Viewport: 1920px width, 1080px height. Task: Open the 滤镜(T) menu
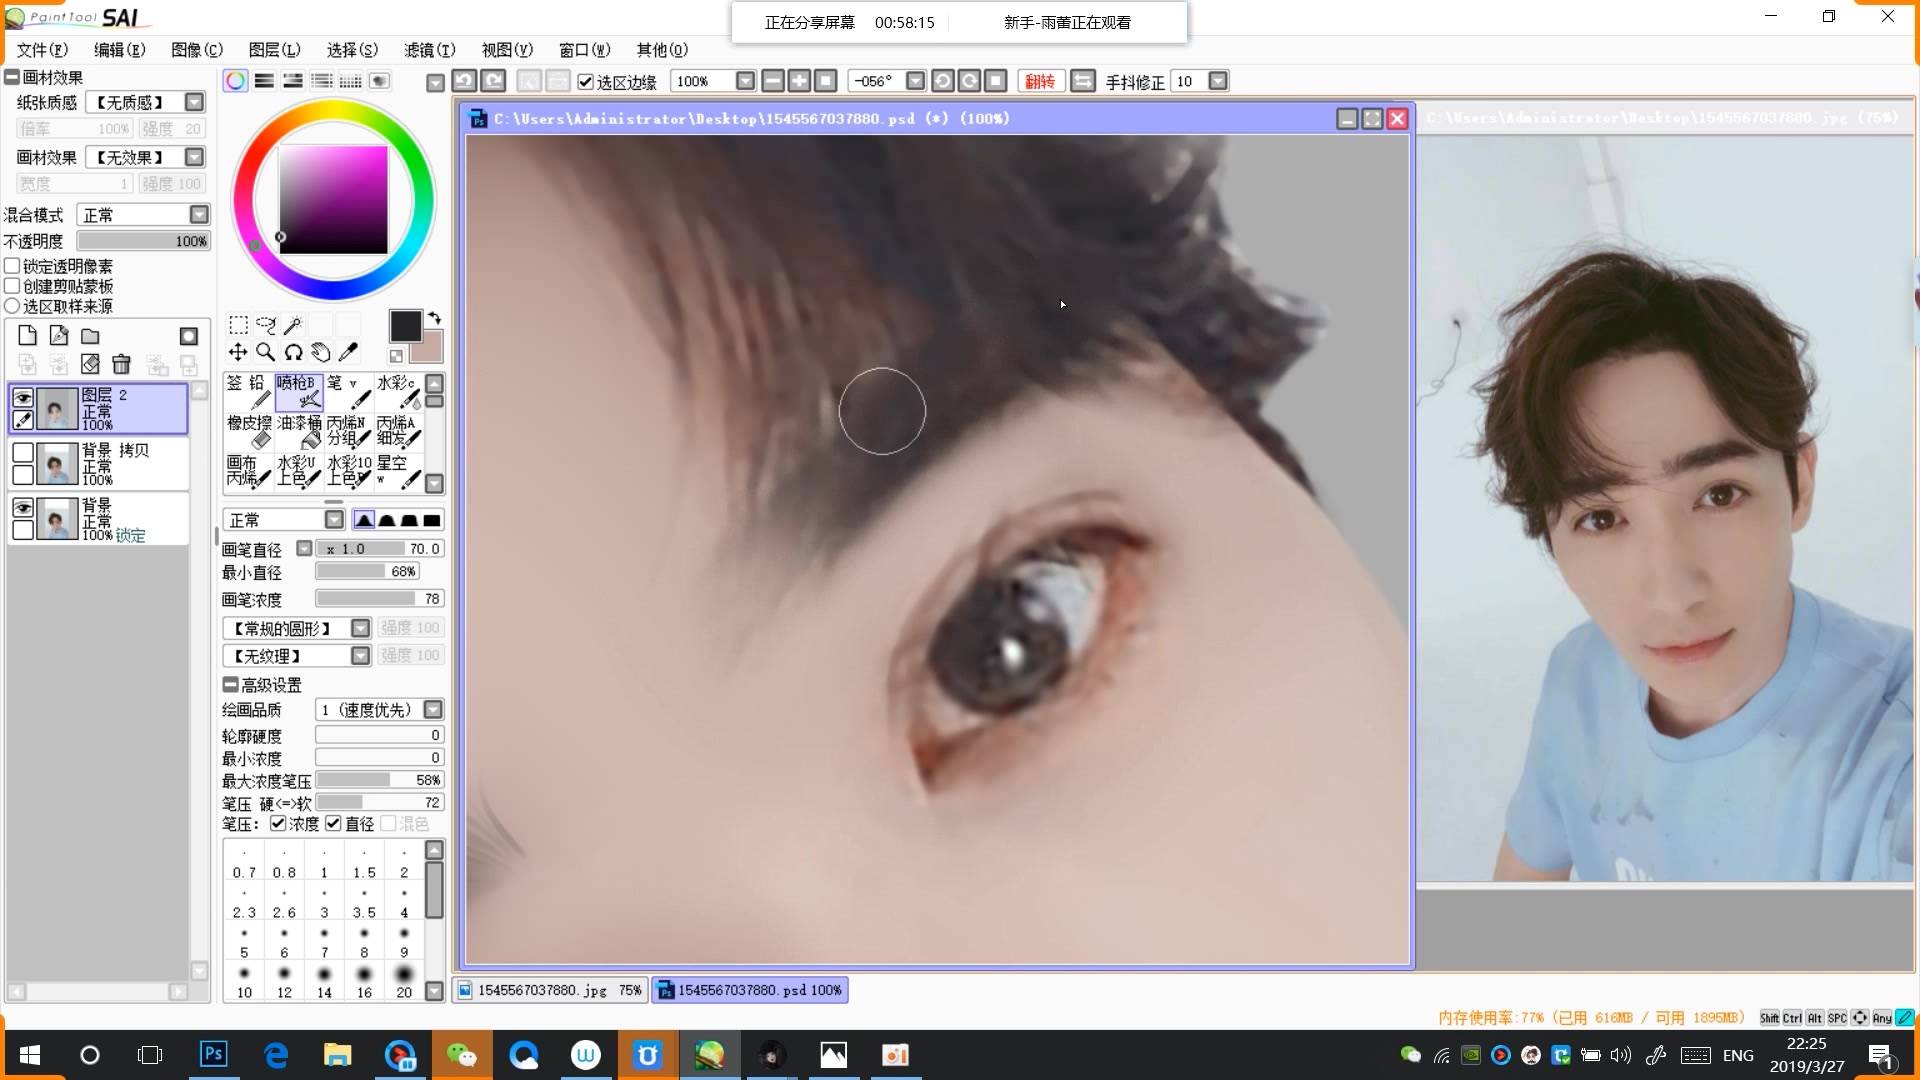tap(429, 50)
